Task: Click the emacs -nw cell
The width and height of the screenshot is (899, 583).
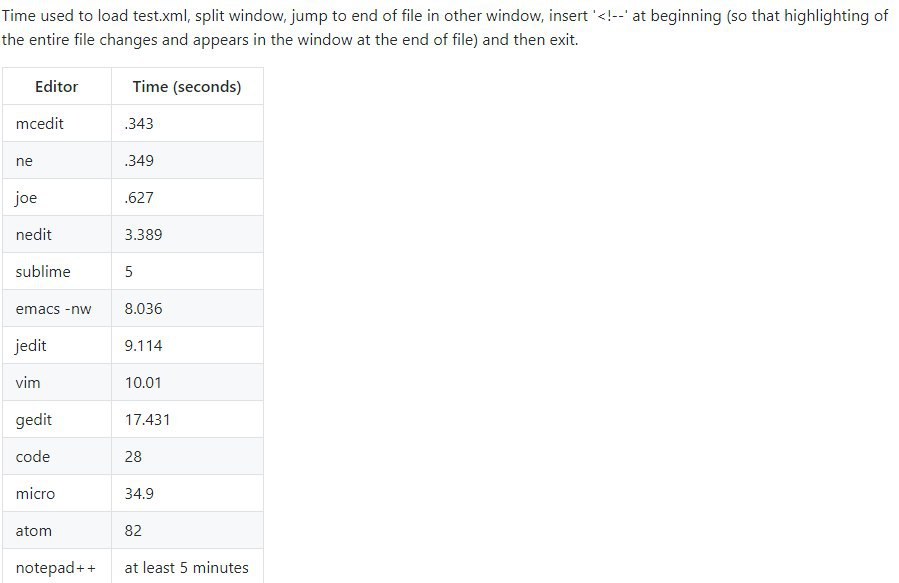Action: (57, 308)
